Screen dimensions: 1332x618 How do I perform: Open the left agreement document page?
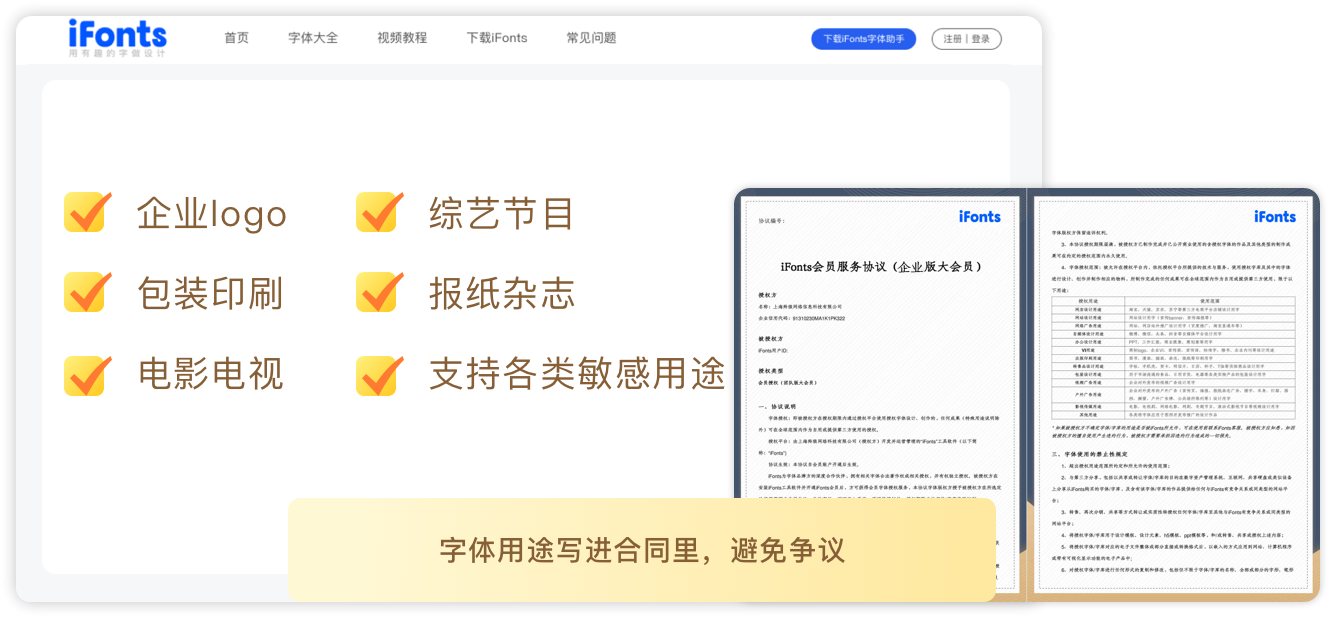coord(880,394)
